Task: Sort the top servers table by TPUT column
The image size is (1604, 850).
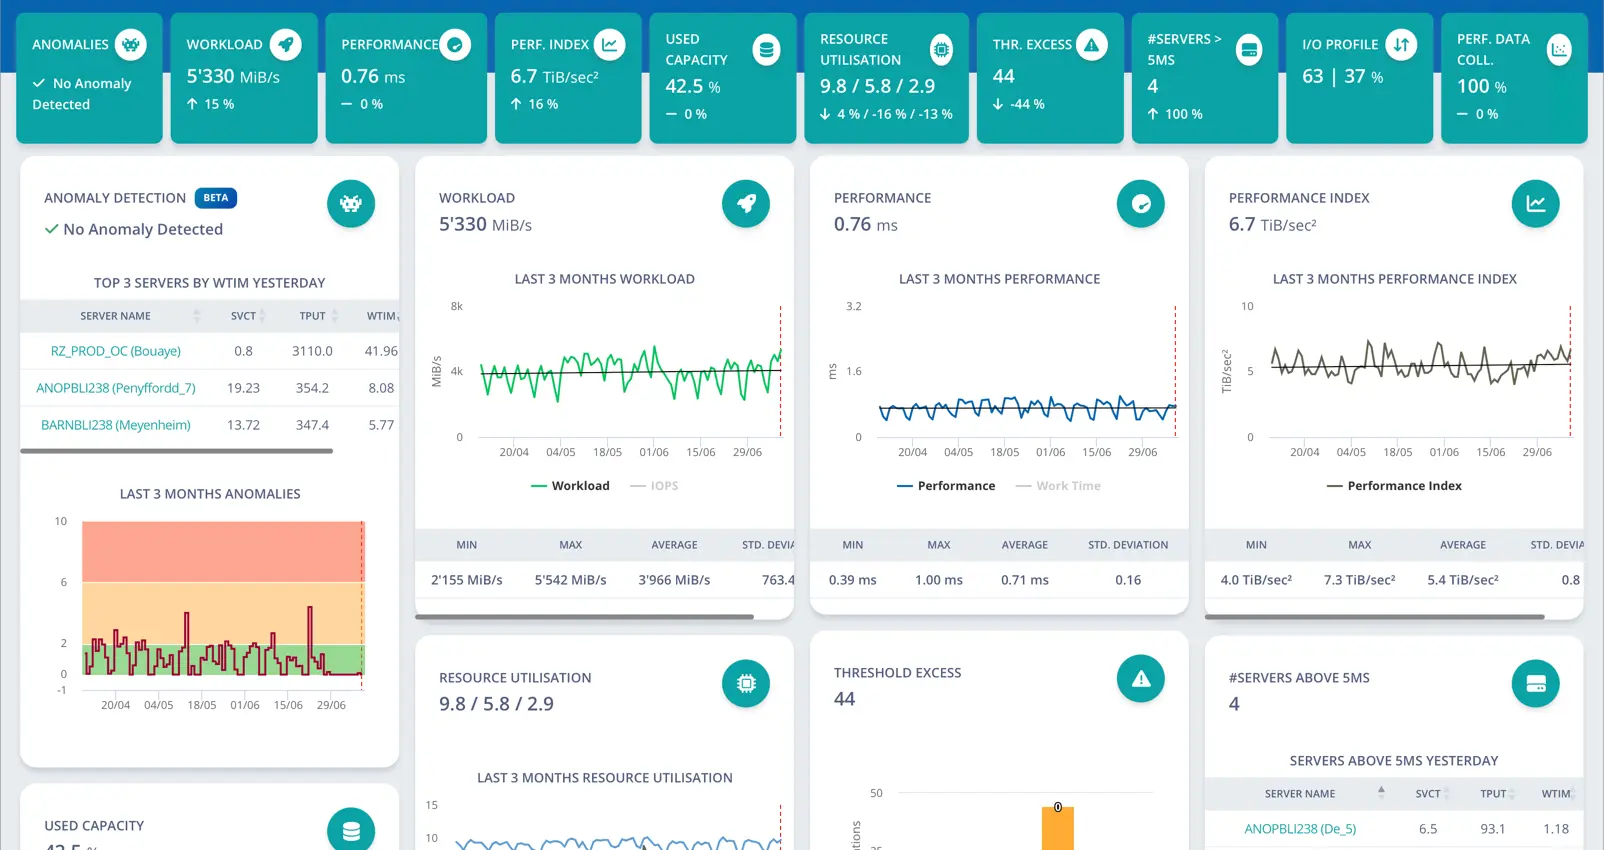Action: coord(313,316)
